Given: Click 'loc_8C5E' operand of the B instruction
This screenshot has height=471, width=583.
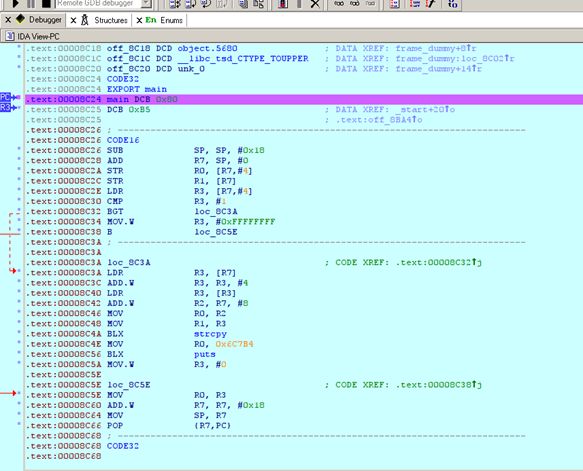Looking at the screenshot, I should coord(216,232).
